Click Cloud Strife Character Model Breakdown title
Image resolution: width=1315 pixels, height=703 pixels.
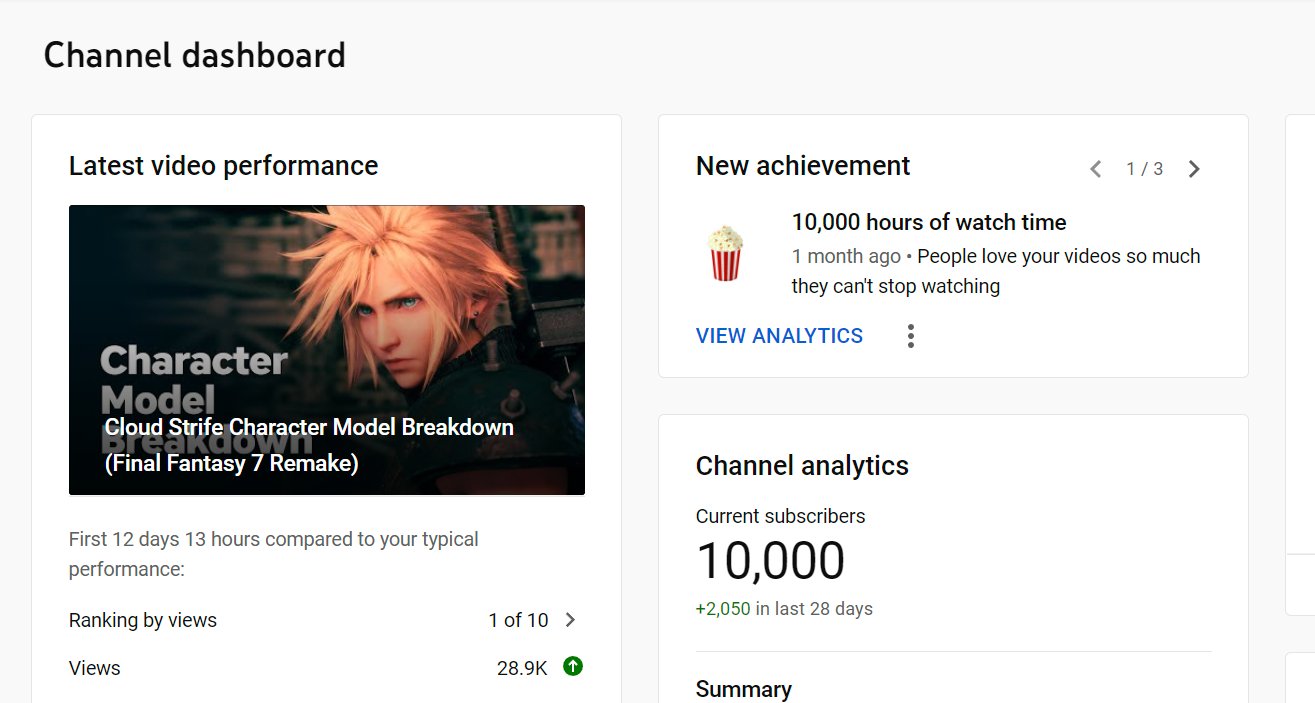tap(309, 445)
